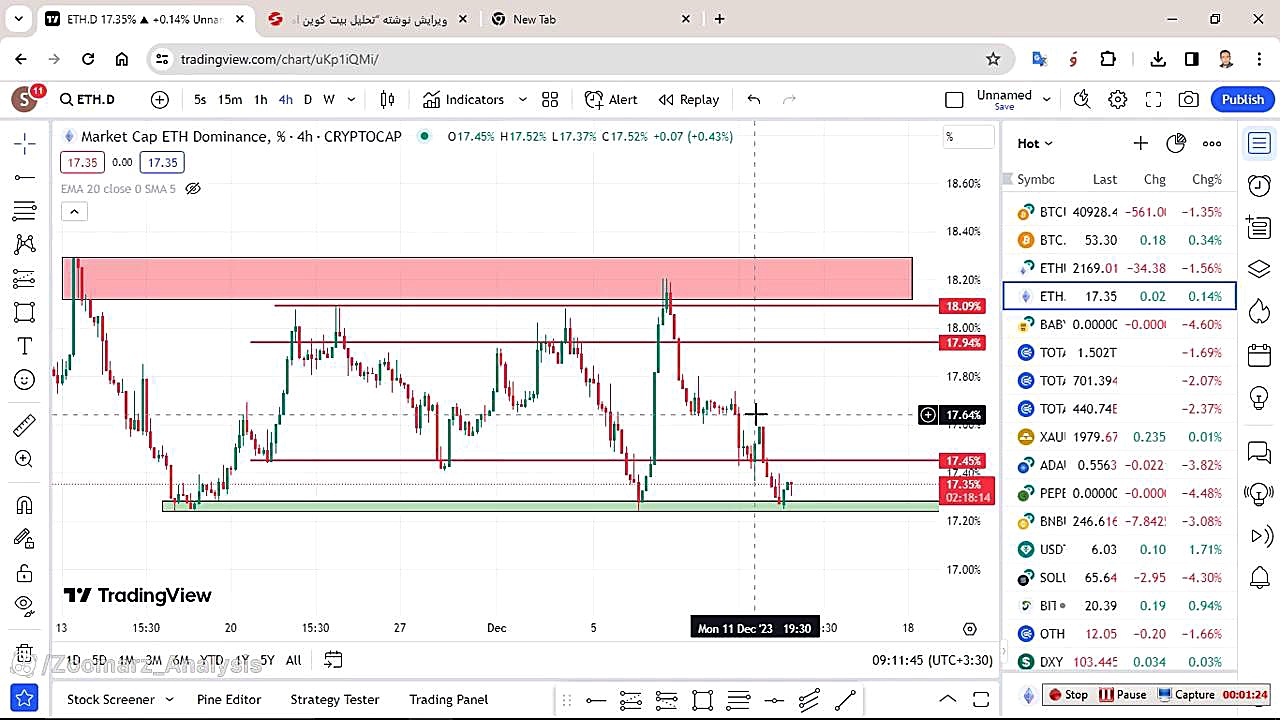This screenshot has height=720, width=1280.
Task: Start bar Replay mode
Action: pyautogui.click(x=689, y=99)
